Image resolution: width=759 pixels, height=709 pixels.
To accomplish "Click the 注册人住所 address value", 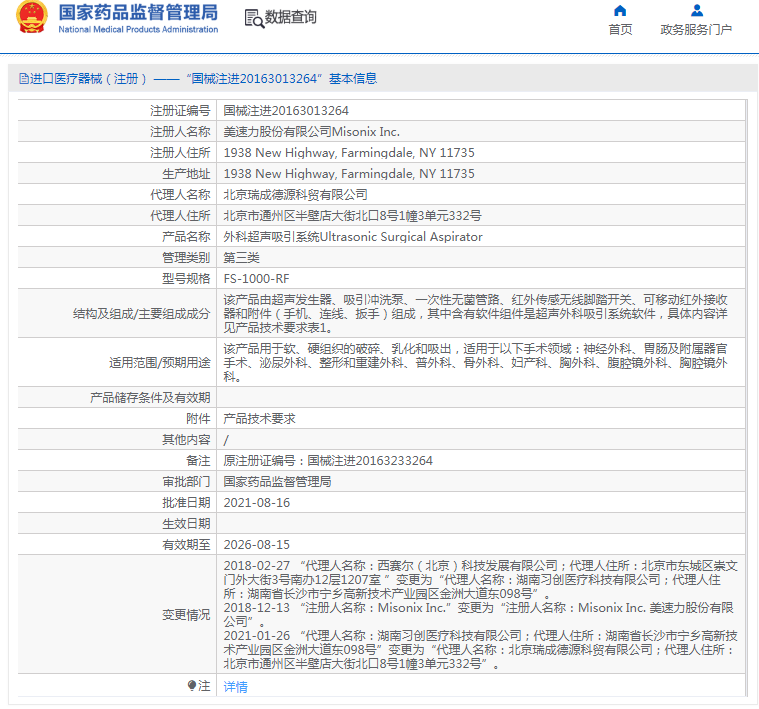I will [349, 153].
